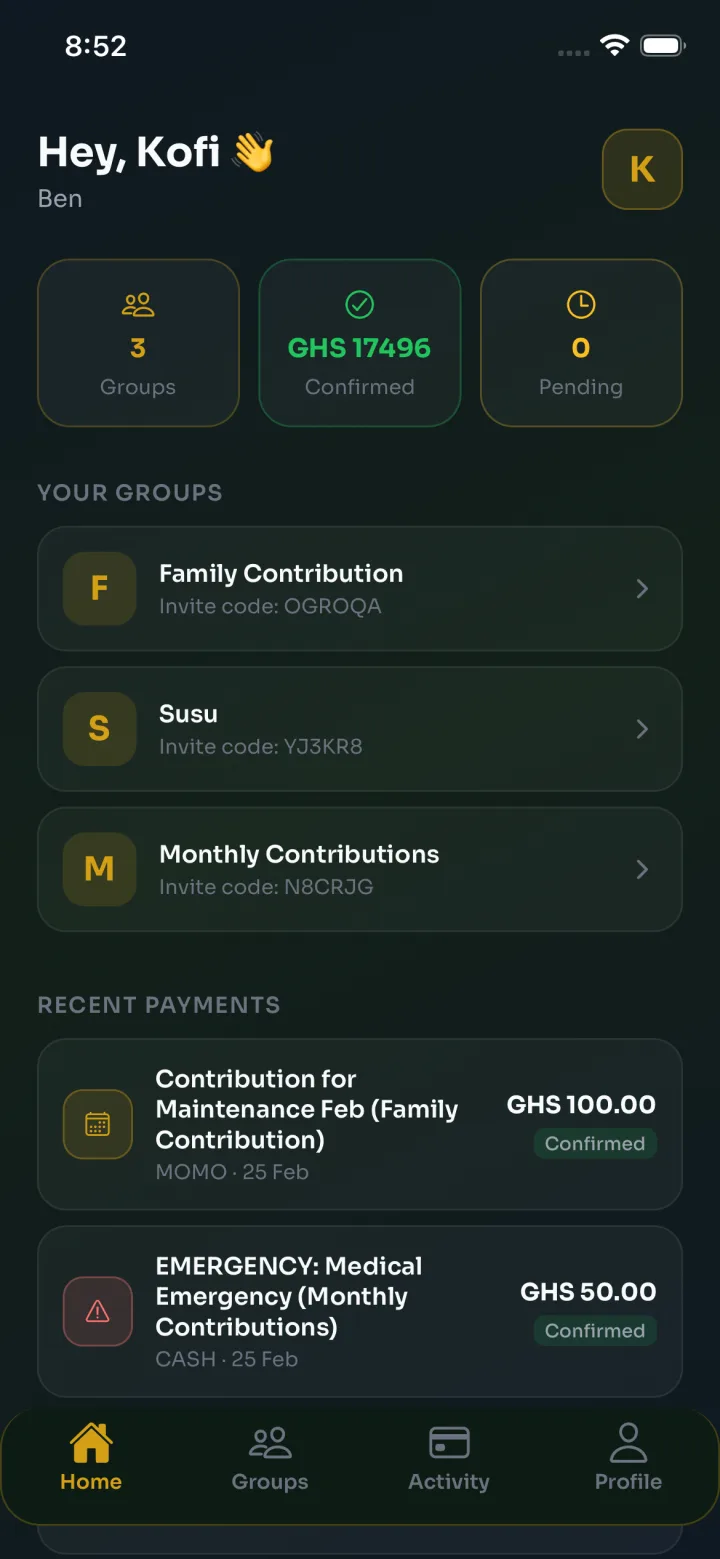Tap the K profile avatar button
This screenshot has height=1559, width=720.
tap(642, 169)
